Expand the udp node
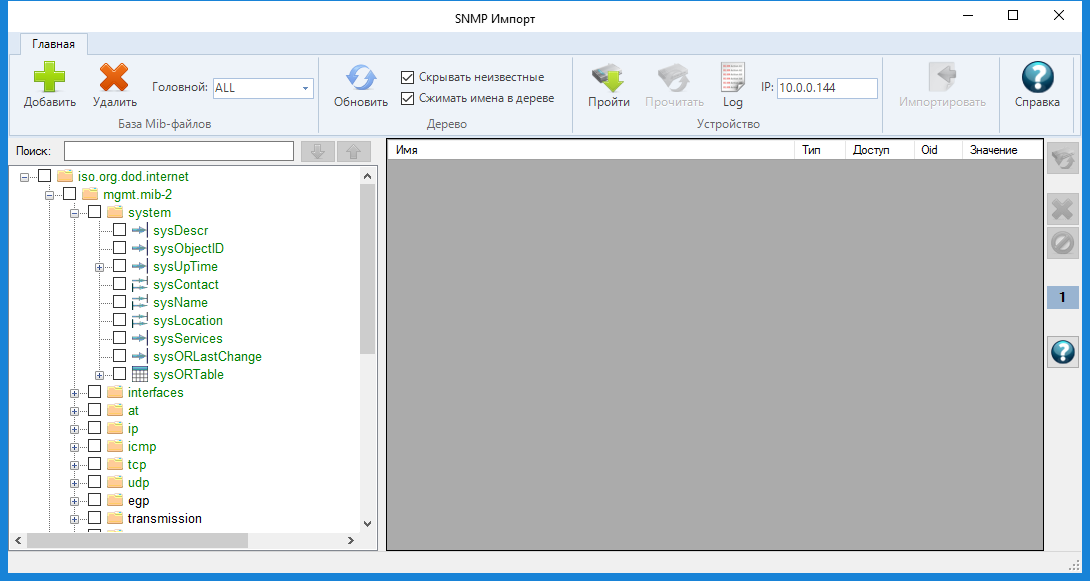The height and width of the screenshot is (581, 1090). coord(74,484)
